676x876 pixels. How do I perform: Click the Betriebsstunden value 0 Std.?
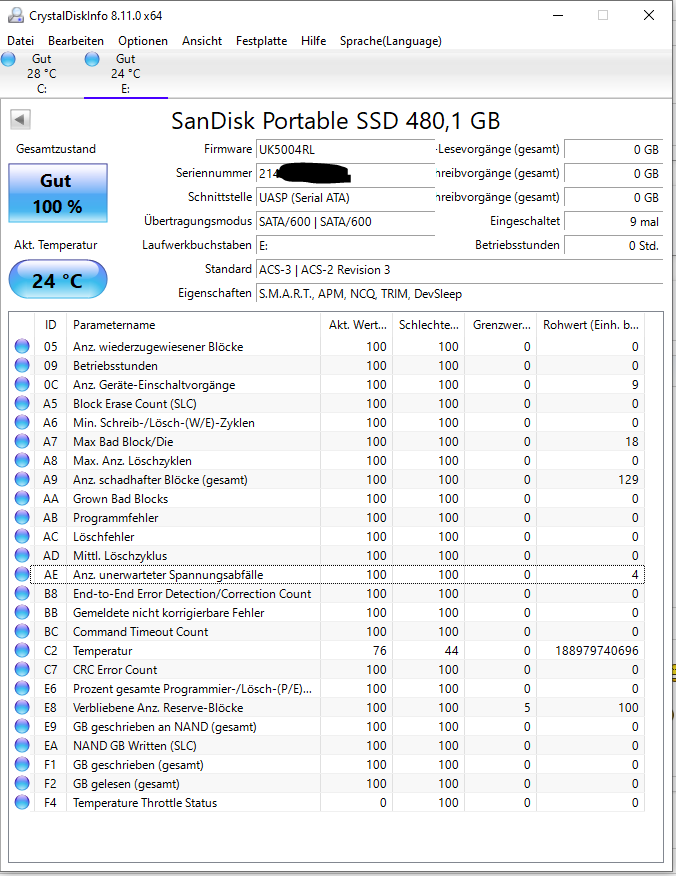point(613,246)
